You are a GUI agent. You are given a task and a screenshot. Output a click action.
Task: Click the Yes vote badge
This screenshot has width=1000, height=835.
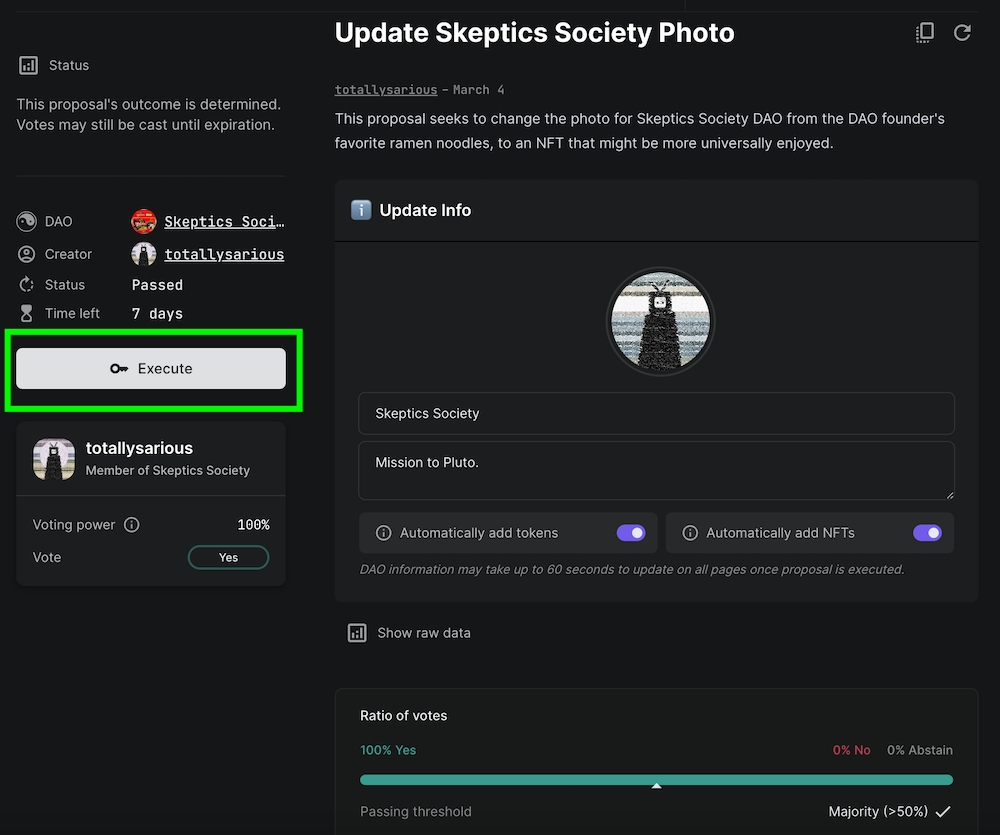(228, 557)
